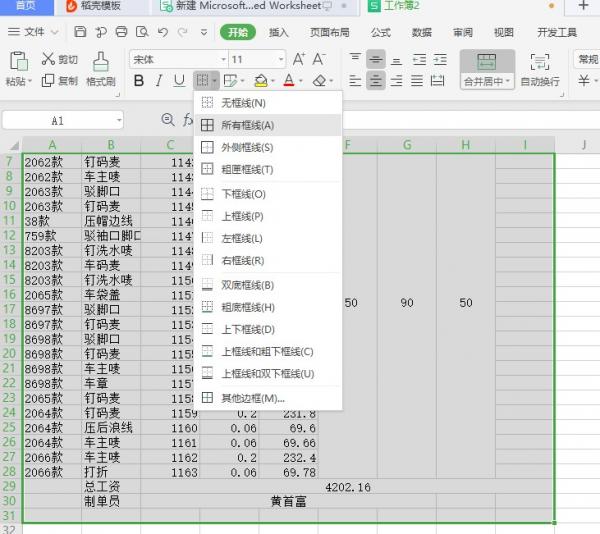The image size is (600, 534).
Task: Click the fx insert function icon
Action: 188,120
